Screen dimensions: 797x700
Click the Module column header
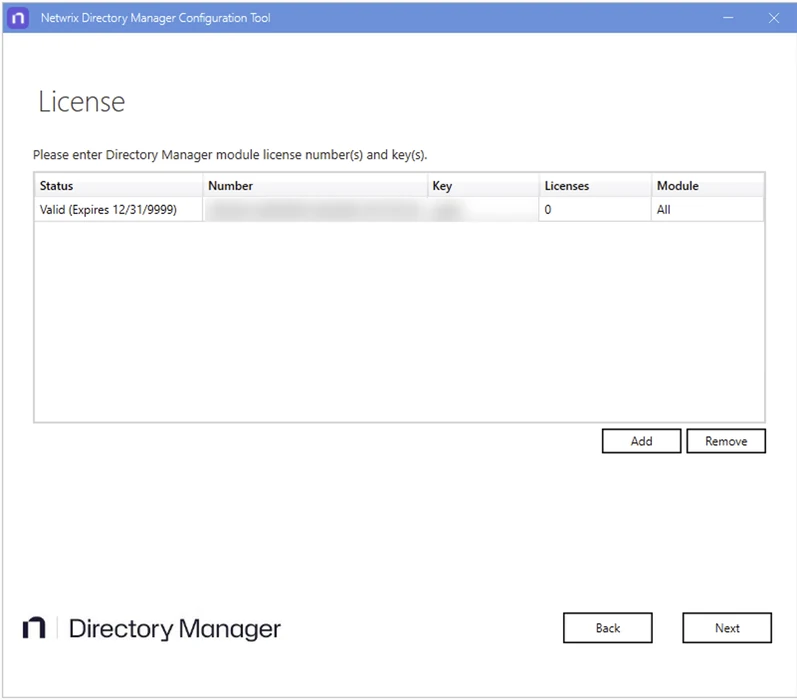pos(708,186)
